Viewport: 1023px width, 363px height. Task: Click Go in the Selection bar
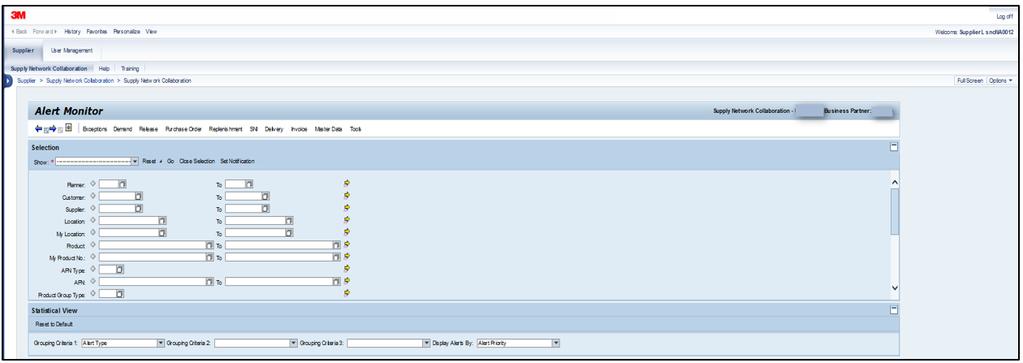170,161
